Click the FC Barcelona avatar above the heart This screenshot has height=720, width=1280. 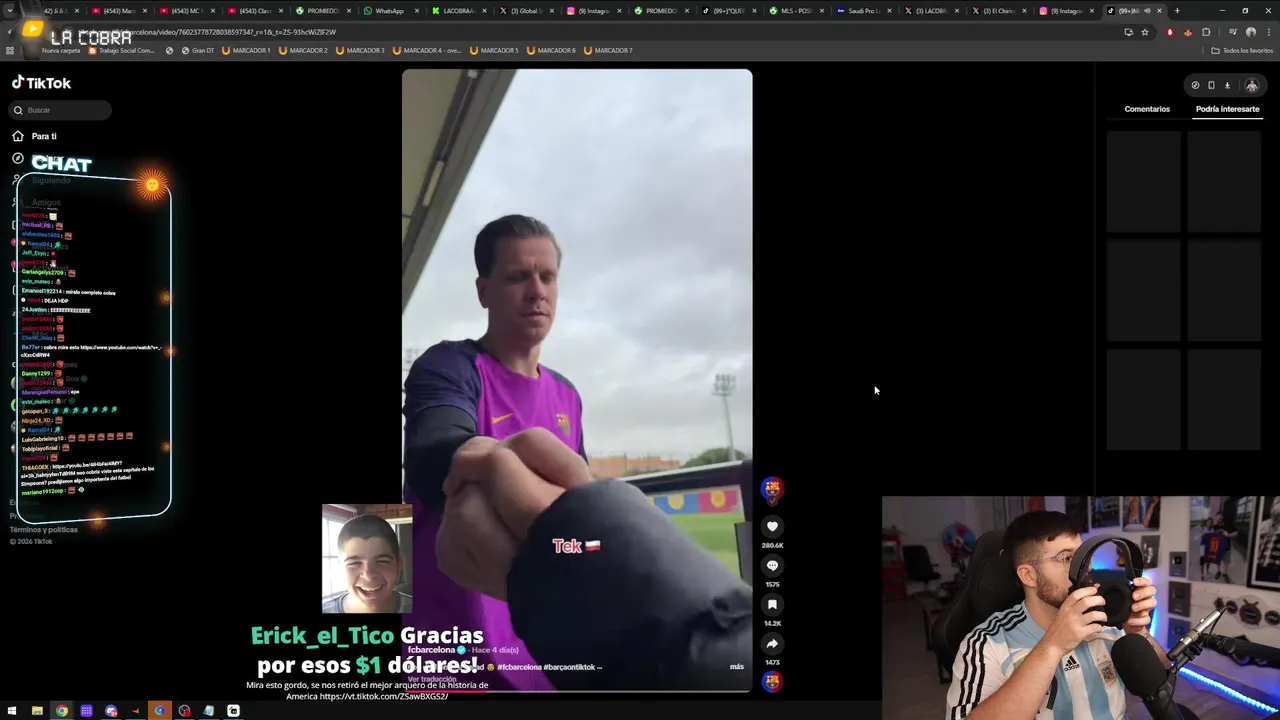tap(772, 489)
